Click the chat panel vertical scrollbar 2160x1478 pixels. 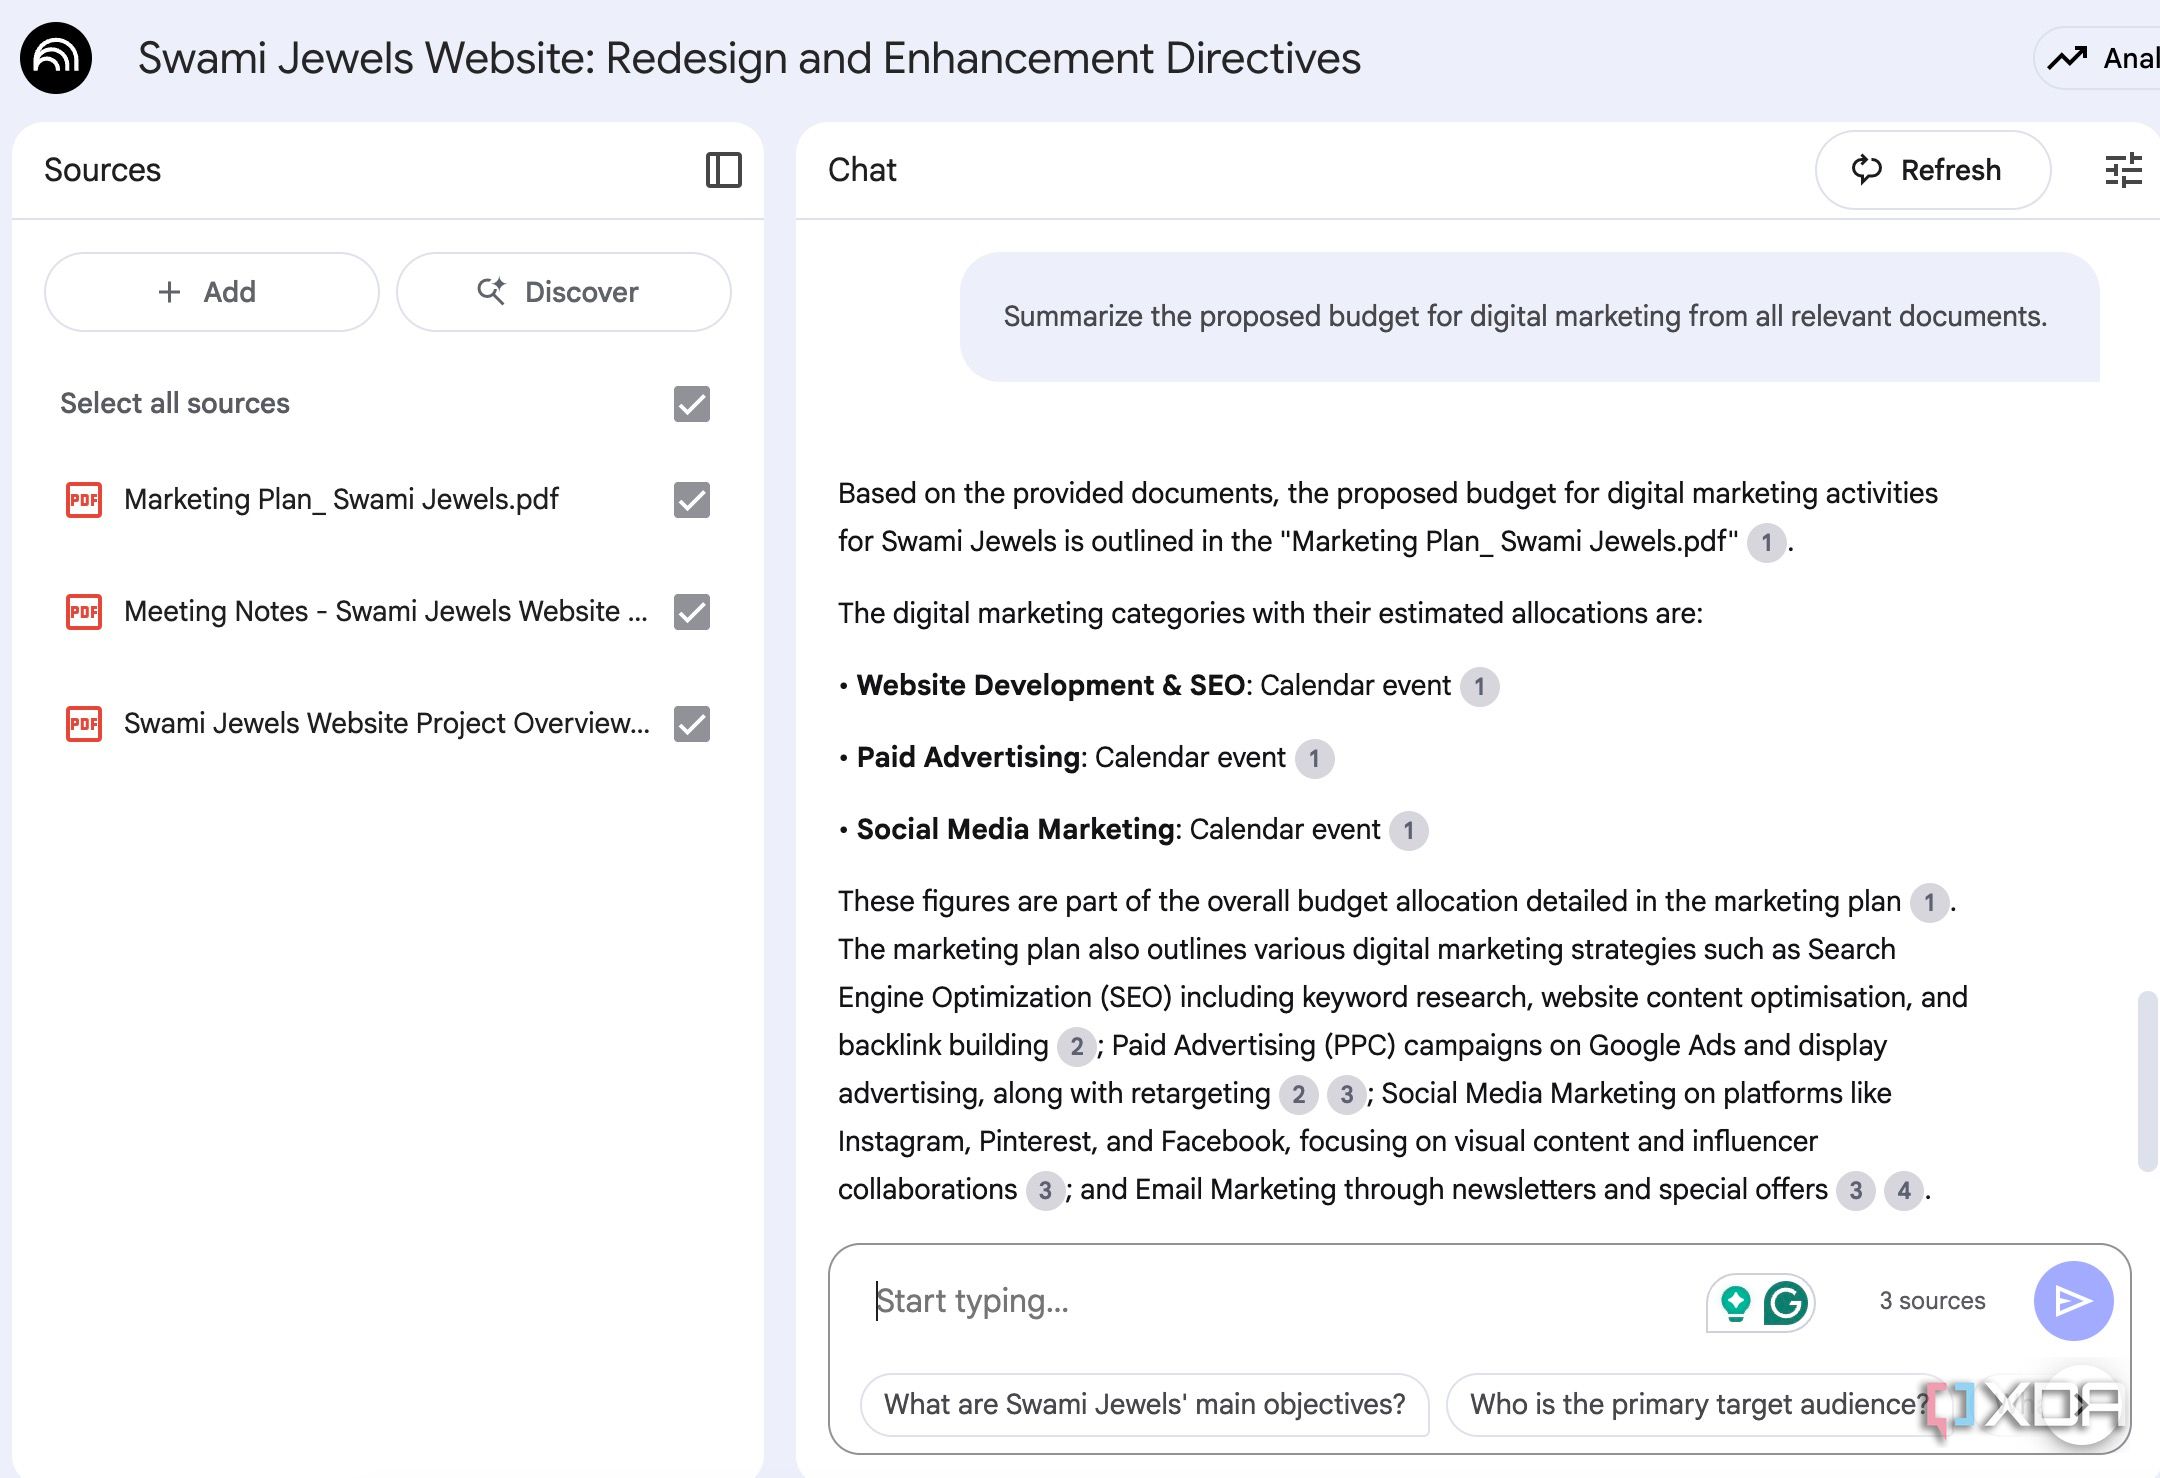click(x=2146, y=1080)
